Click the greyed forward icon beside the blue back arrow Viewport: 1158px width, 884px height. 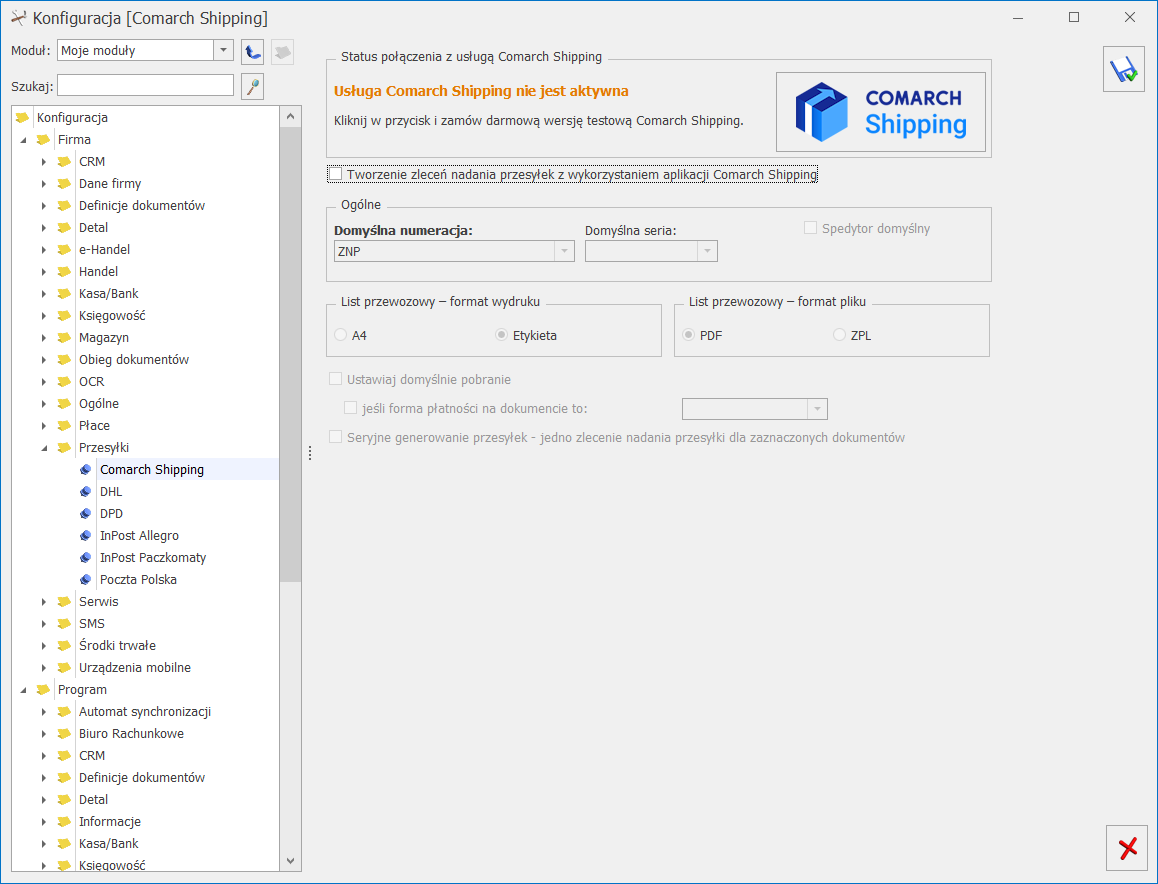pyautogui.click(x=283, y=51)
